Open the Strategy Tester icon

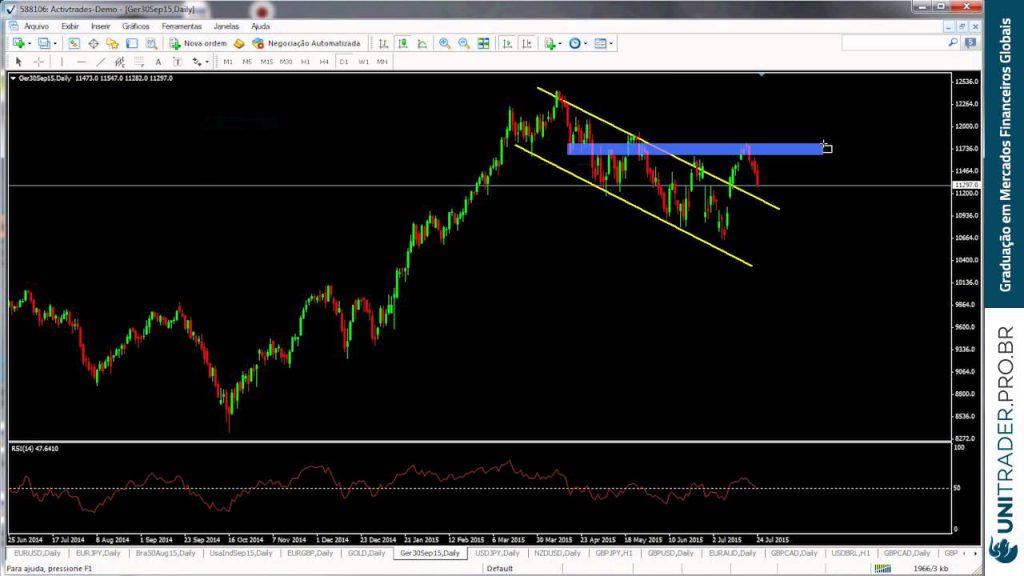coord(152,43)
